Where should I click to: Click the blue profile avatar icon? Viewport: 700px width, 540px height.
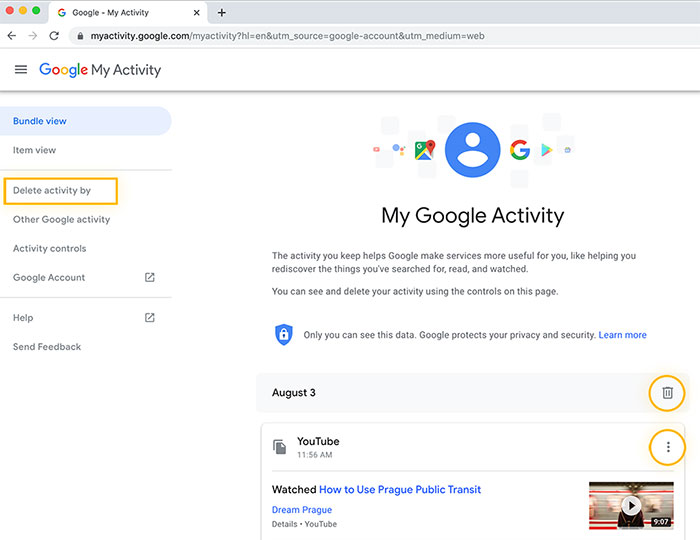[472, 150]
